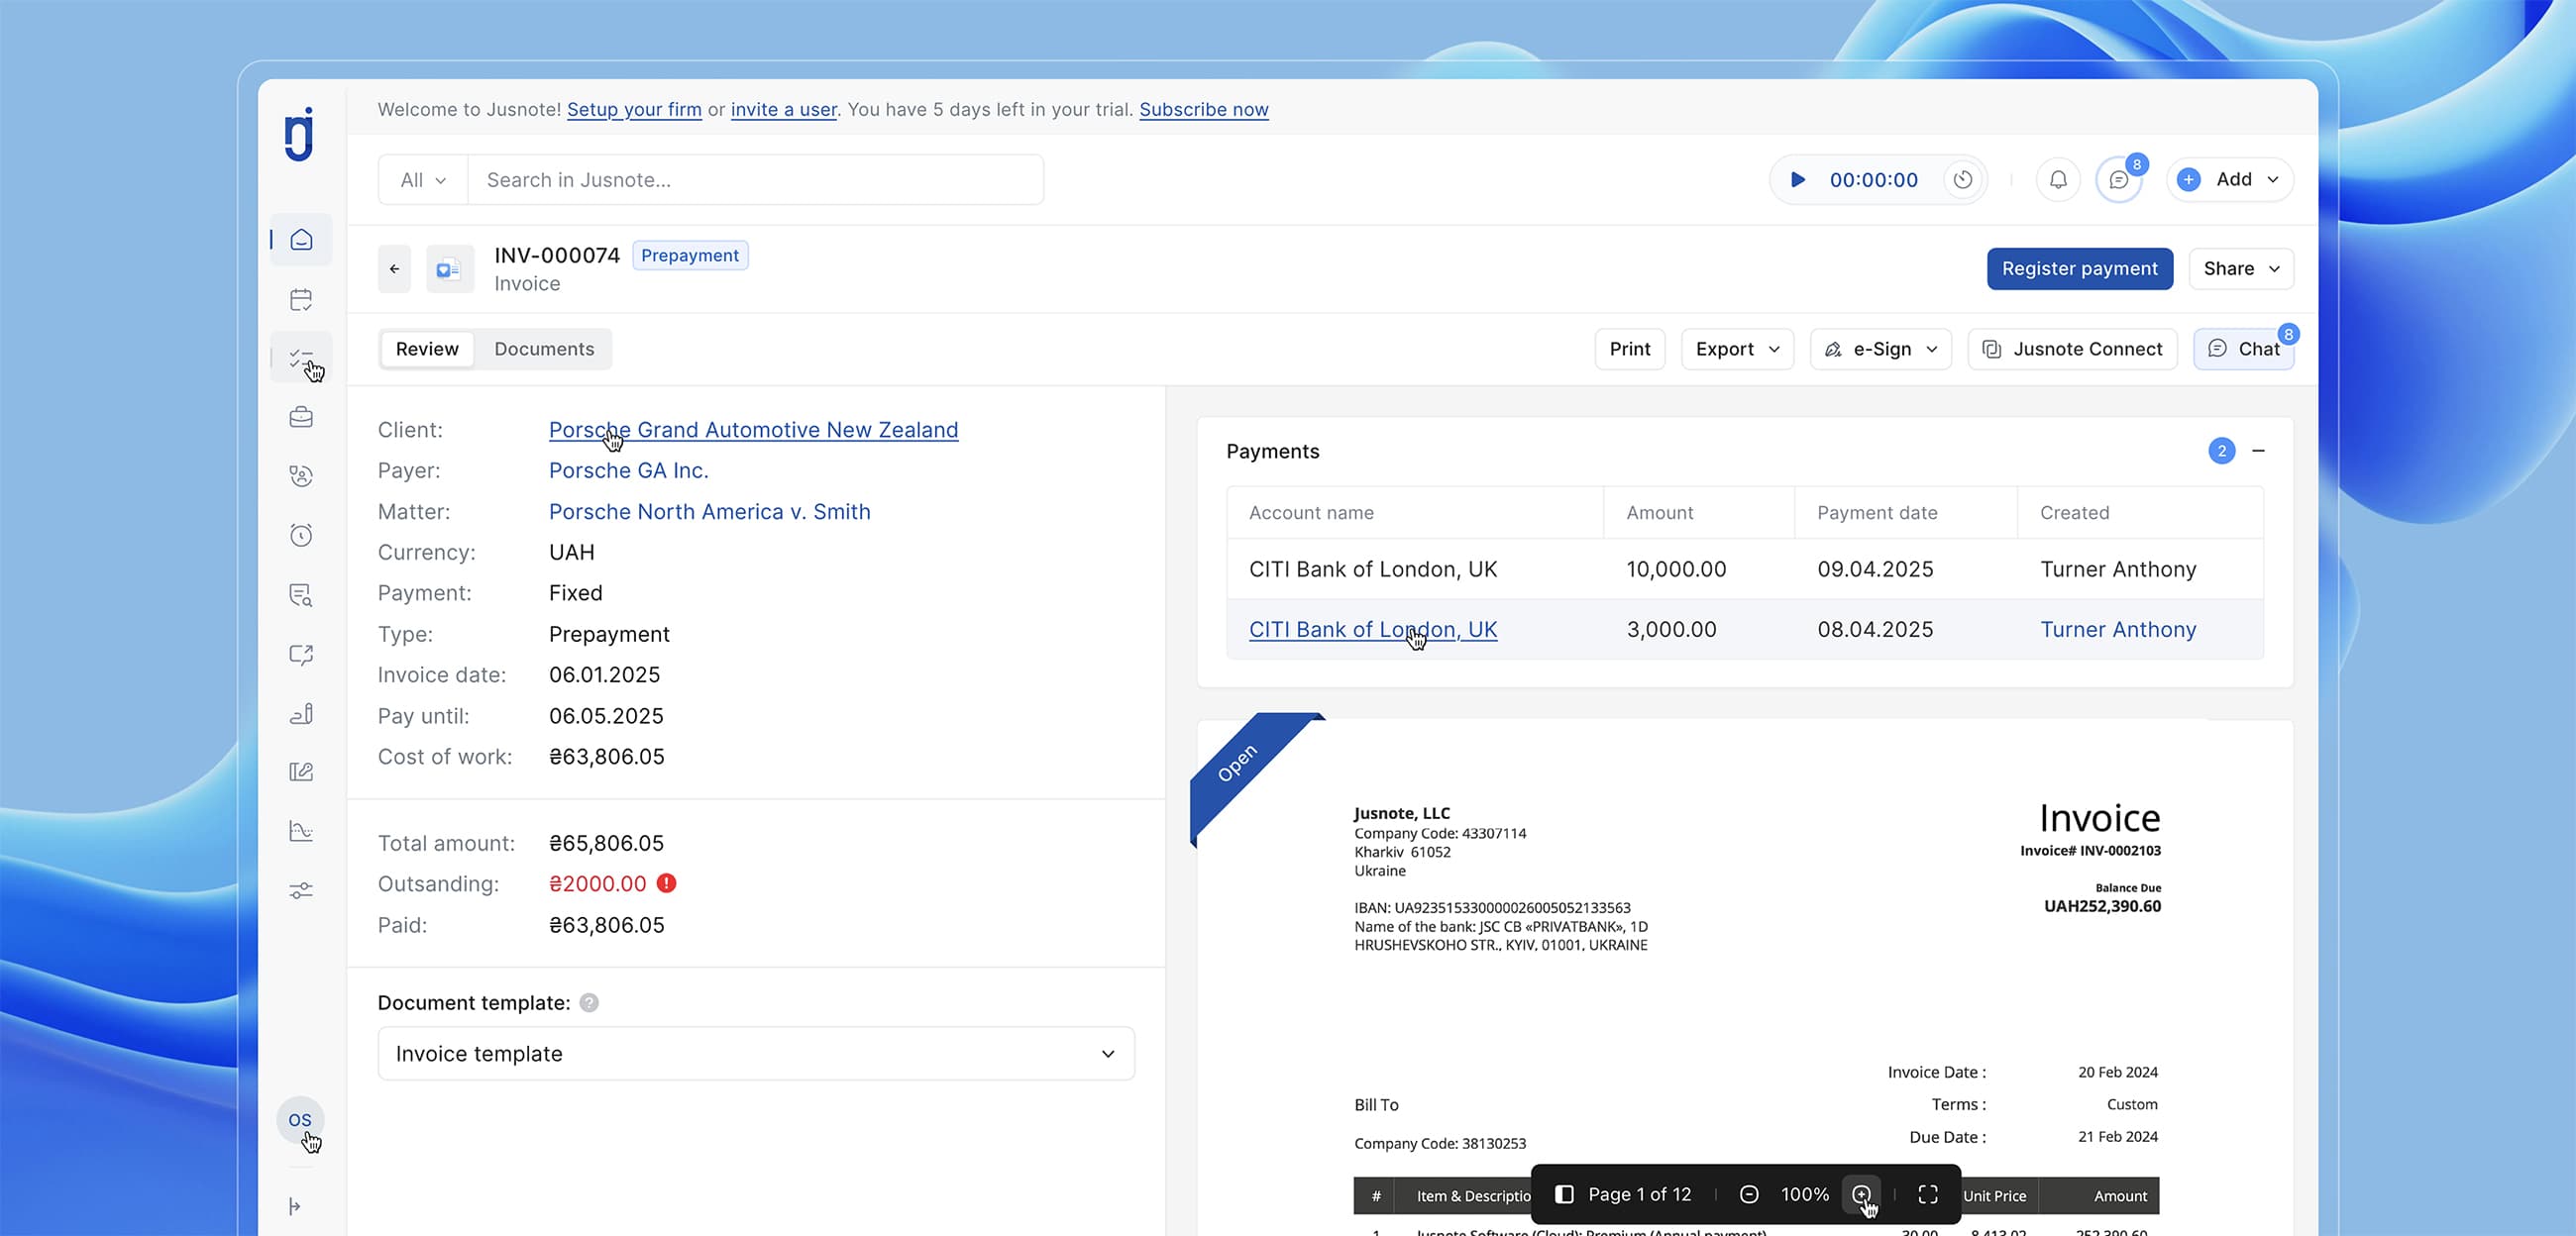Expand the sidebar with bottom arrow icon
The image size is (2576, 1236).
point(295,1206)
